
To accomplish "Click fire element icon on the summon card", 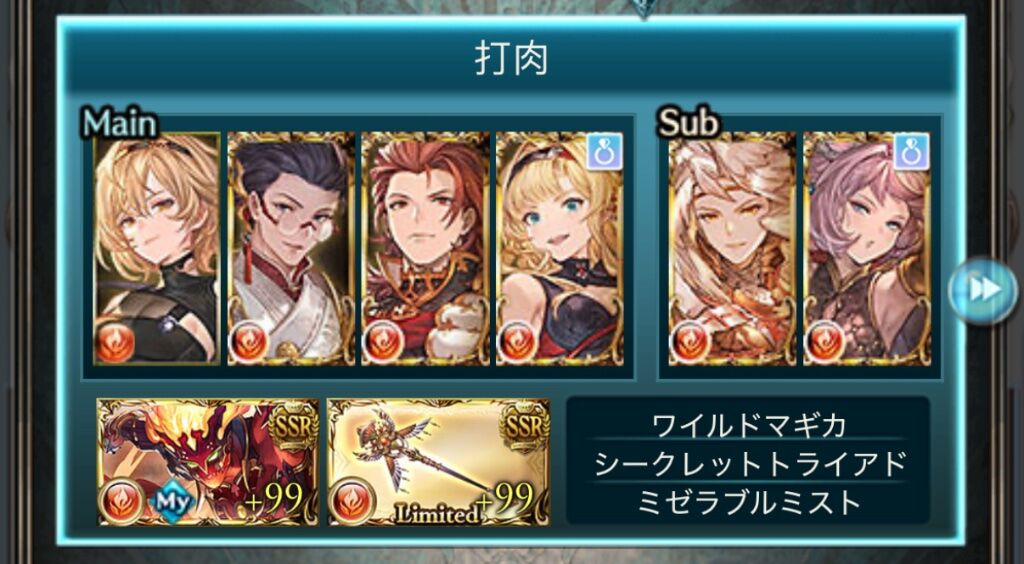I will pos(122,502).
